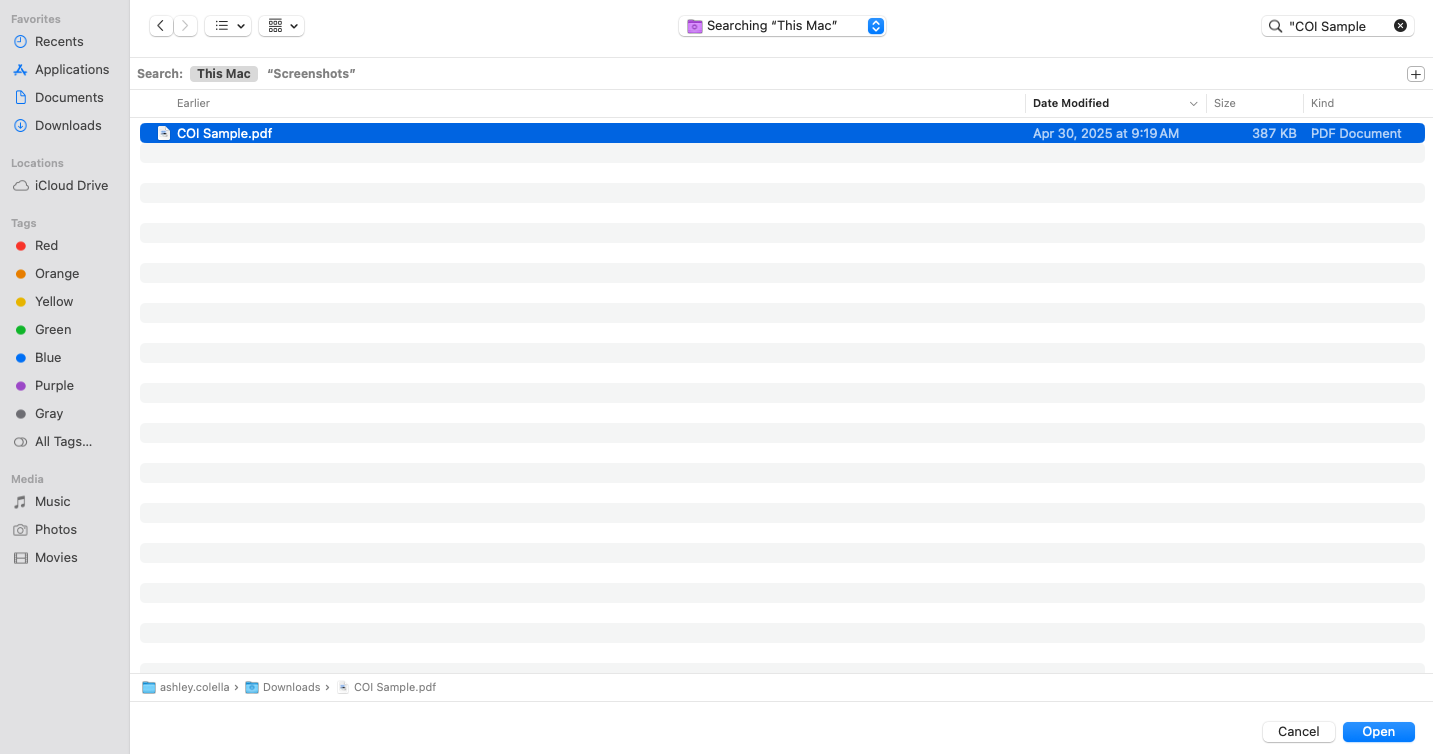Clear the search field text
The image size is (1433, 754).
(x=1400, y=26)
